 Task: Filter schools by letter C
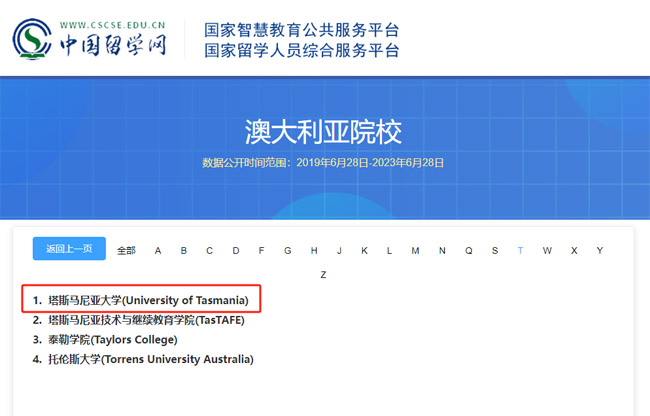point(209,251)
